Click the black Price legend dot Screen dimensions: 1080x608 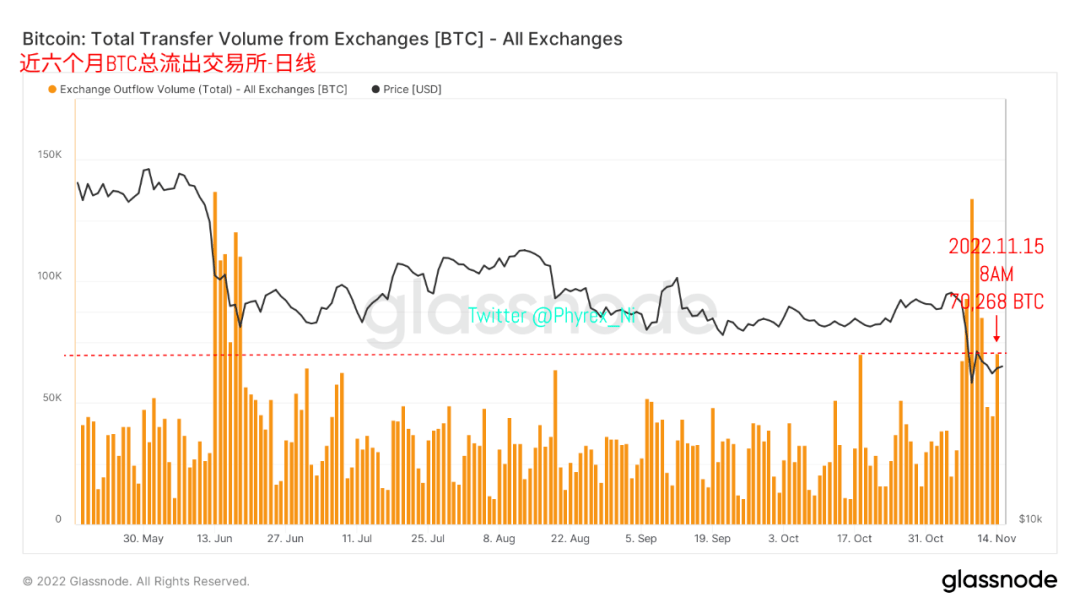(376, 89)
